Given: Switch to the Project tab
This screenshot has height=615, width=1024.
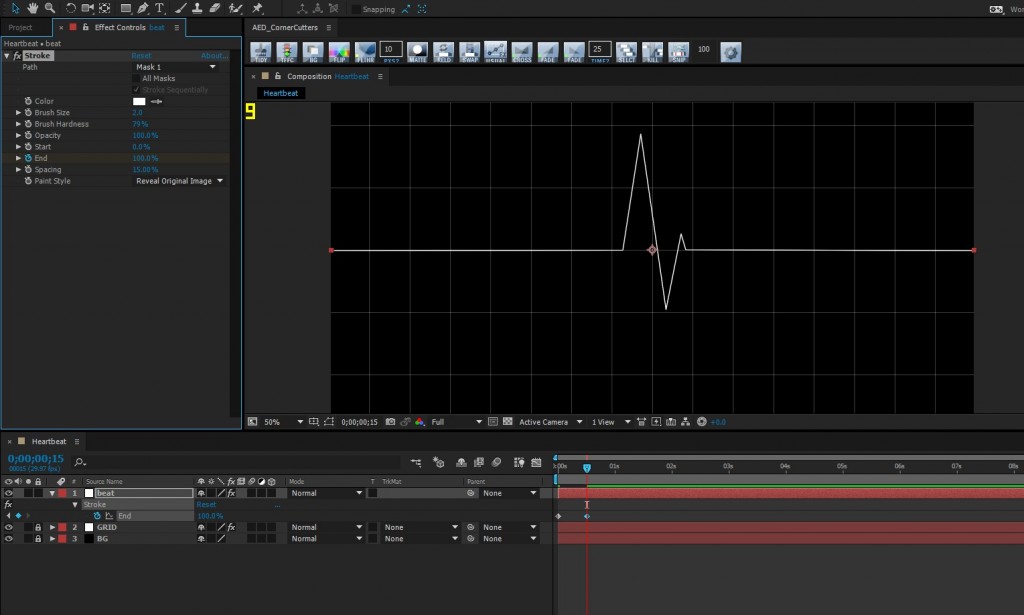Looking at the screenshot, I should point(21,27).
